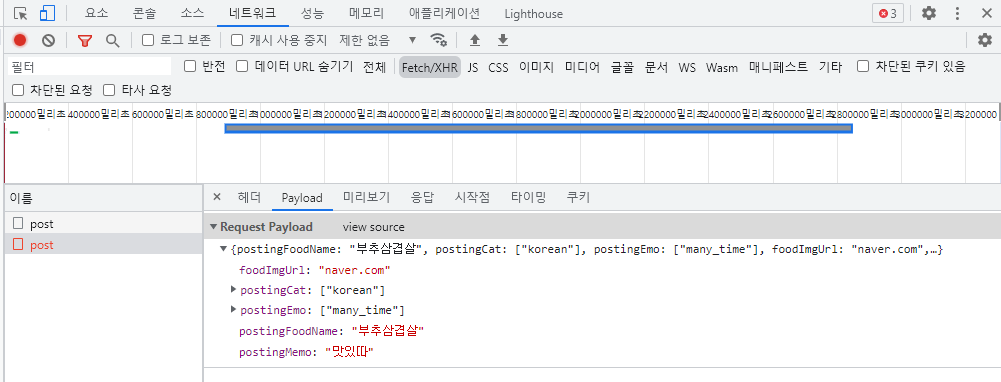Viewport: 1001px width, 382px height.
Task: Close the request details panel with X
Action: [x=216, y=197]
